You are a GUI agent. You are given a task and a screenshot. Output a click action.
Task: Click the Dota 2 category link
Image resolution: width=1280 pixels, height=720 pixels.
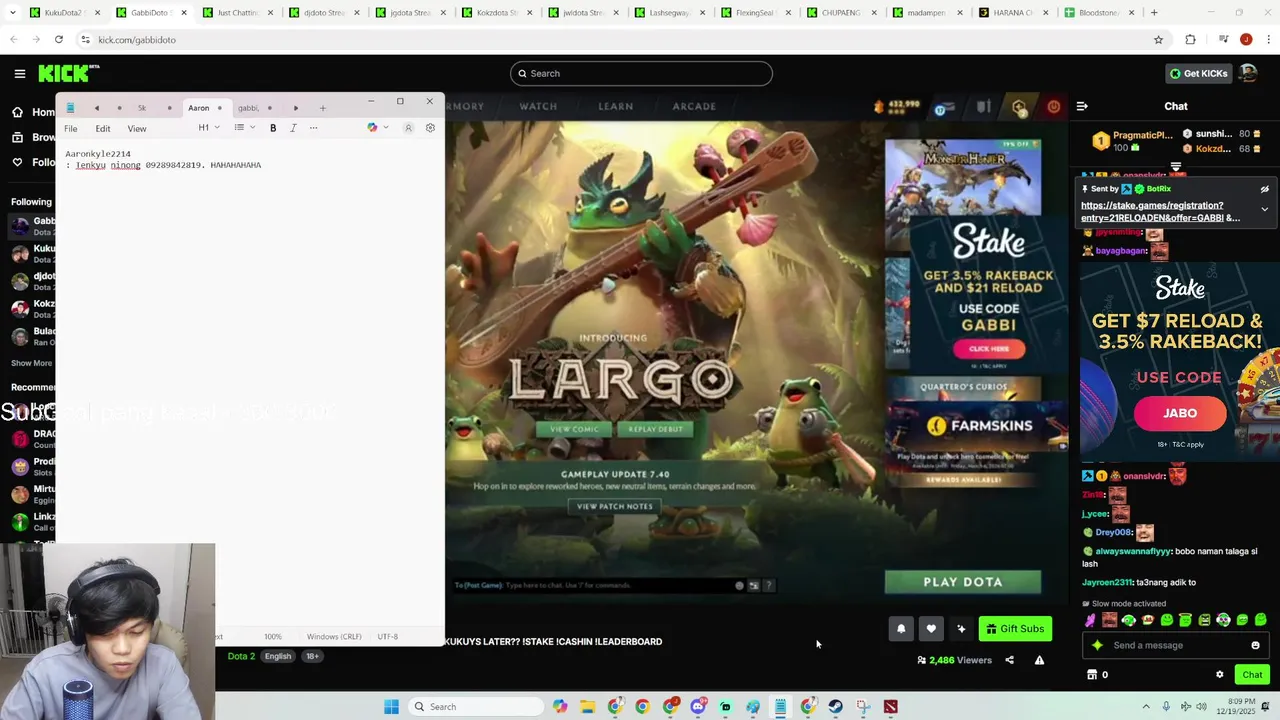(241, 656)
